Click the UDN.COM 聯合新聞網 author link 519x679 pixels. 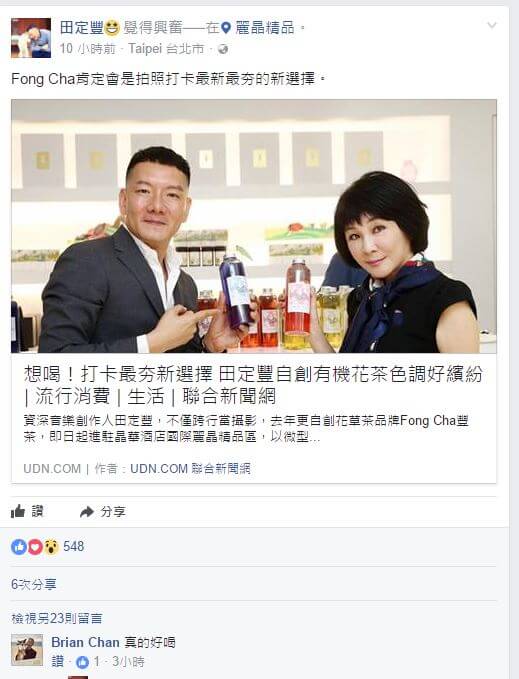point(190,469)
